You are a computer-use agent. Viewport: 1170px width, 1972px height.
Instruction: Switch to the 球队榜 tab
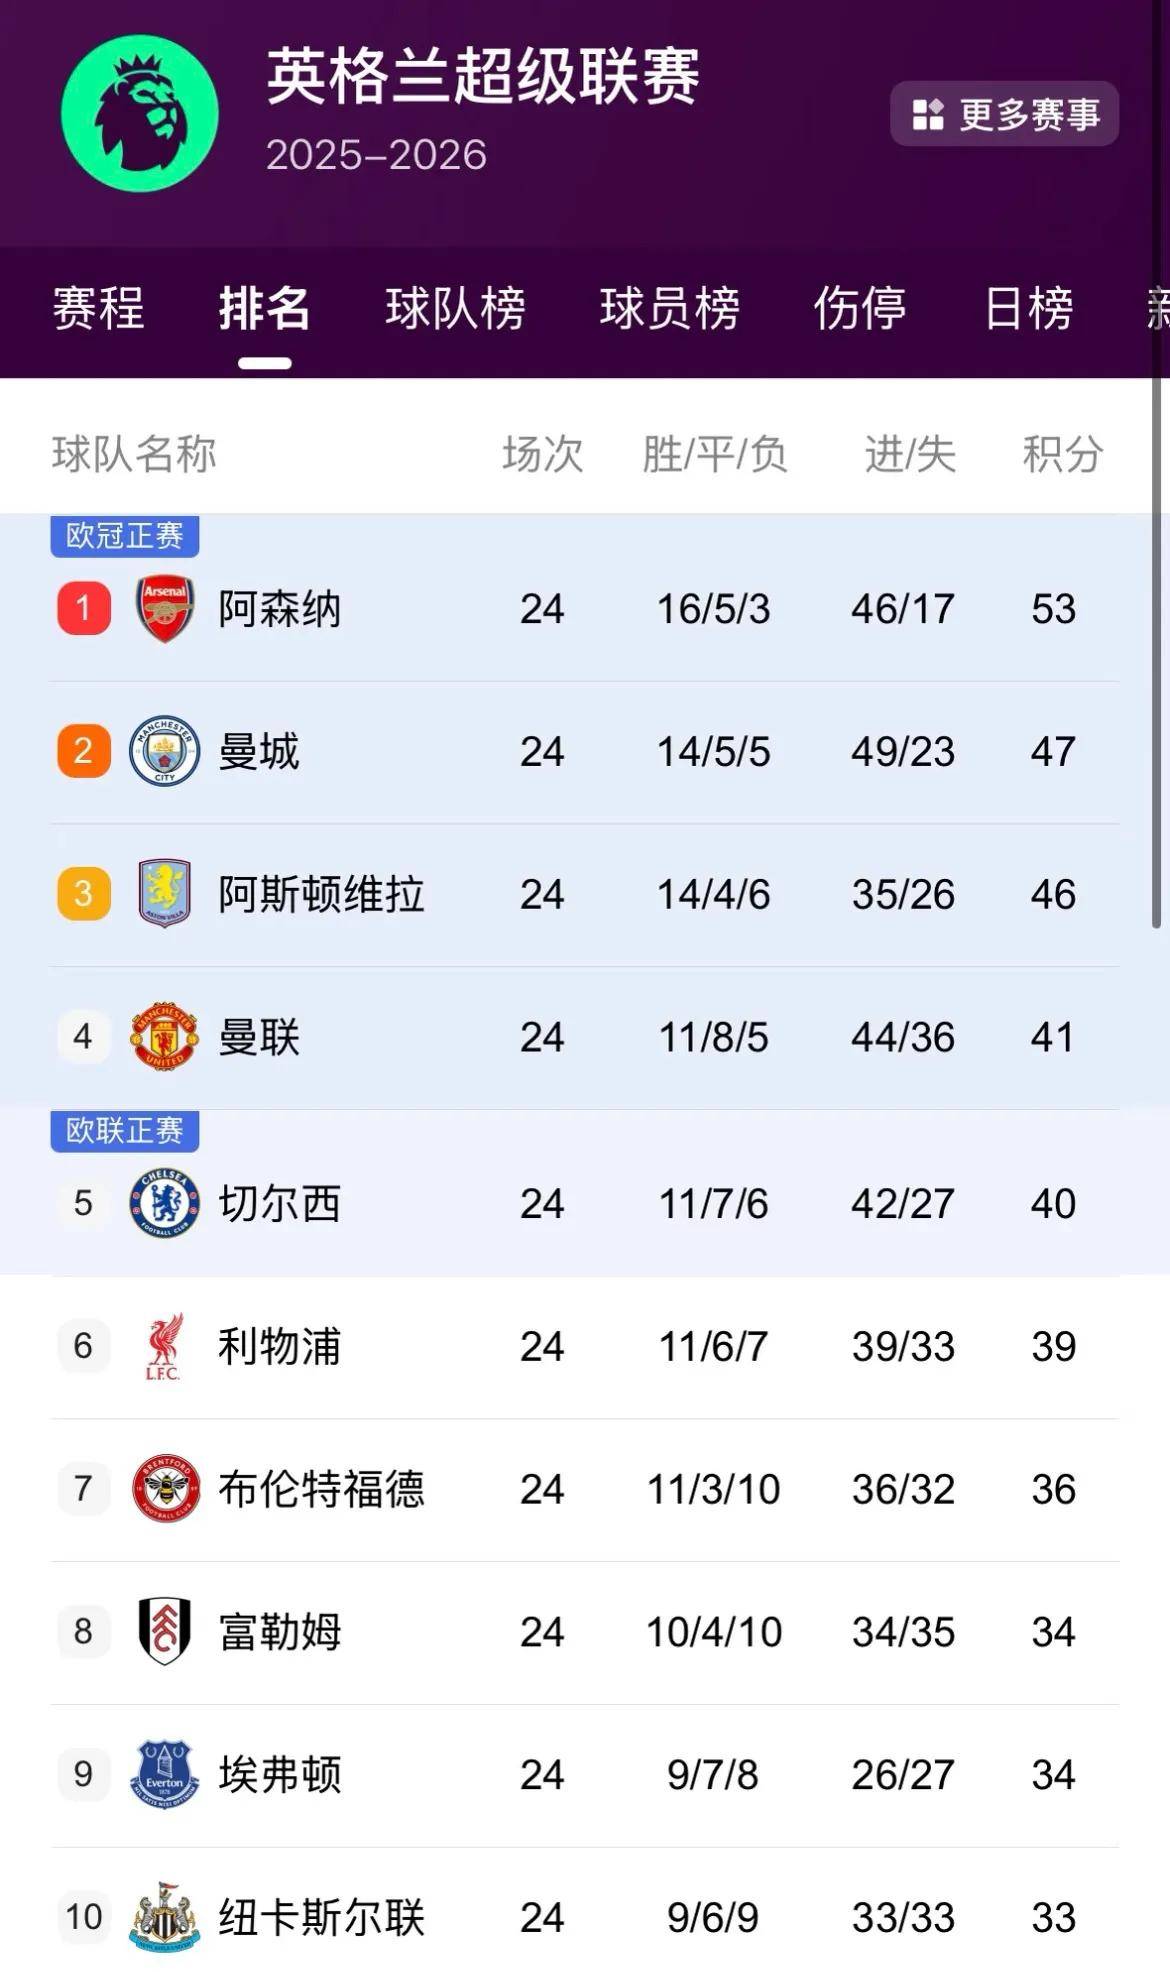pos(455,308)
